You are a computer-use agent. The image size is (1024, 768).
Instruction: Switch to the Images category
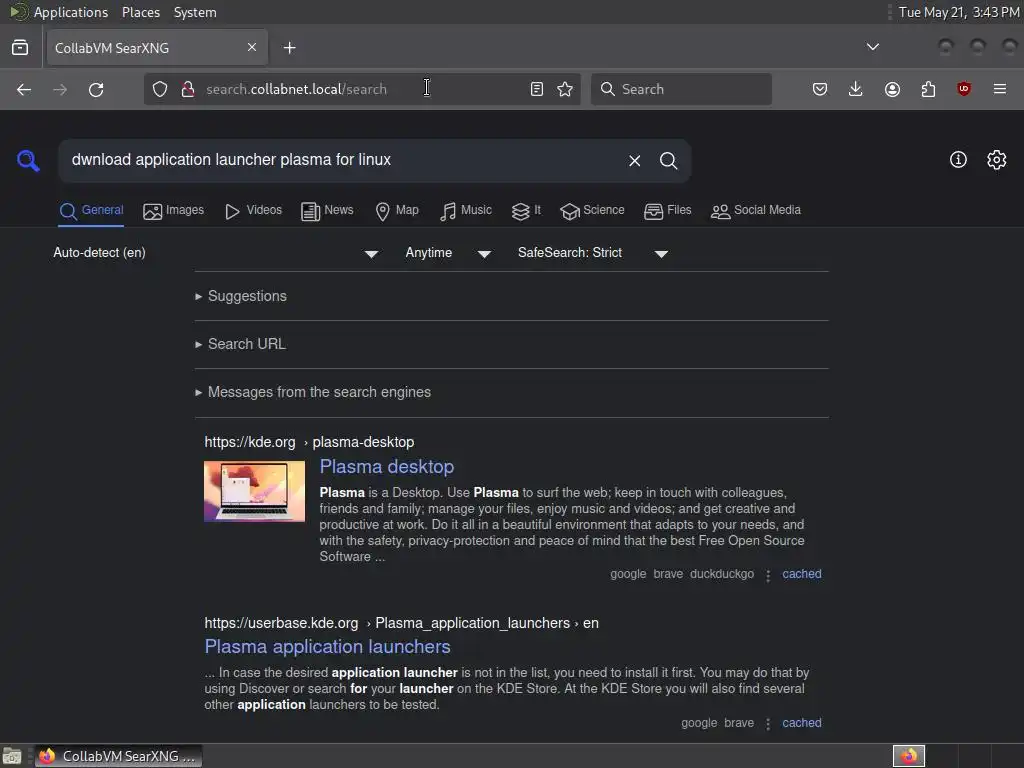[x=173, y=210]
